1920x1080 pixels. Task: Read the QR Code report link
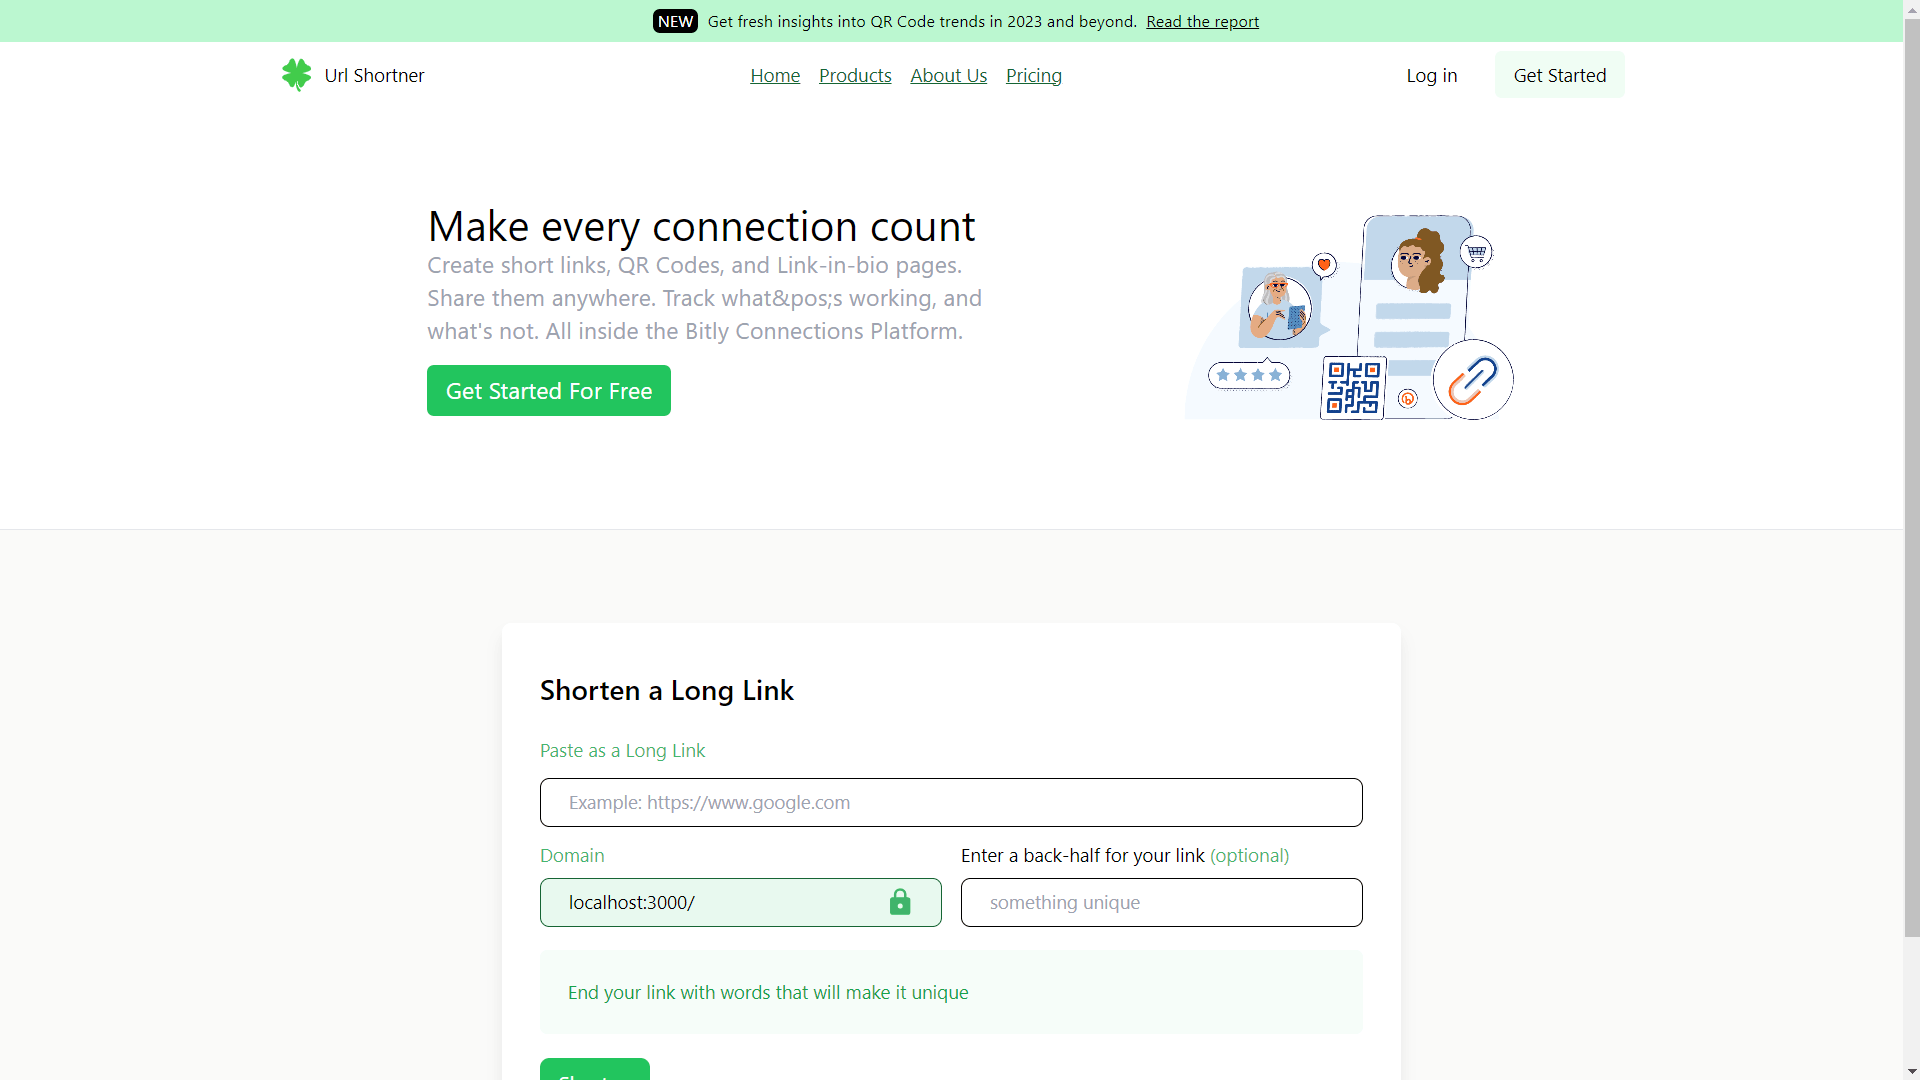(x=1203, y=21)
